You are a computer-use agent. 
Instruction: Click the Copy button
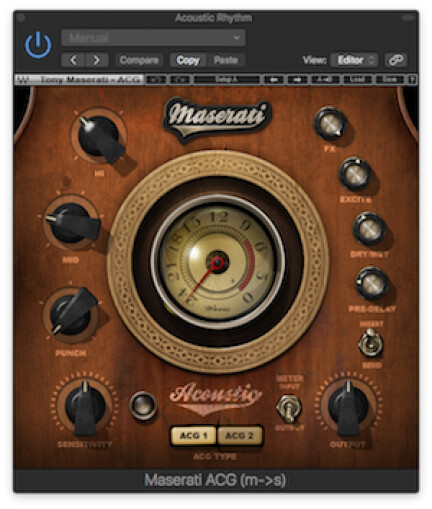click(188, 60)
